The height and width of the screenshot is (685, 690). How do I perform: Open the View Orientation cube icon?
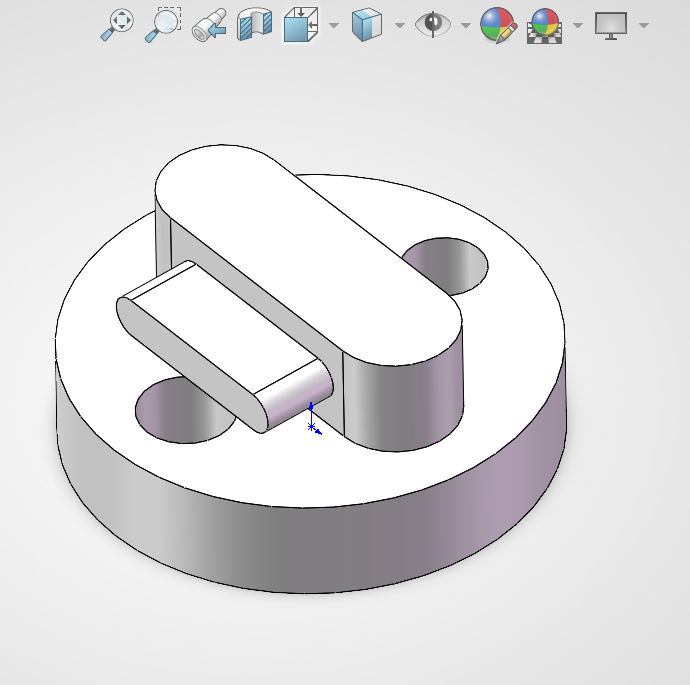[301, 25]
